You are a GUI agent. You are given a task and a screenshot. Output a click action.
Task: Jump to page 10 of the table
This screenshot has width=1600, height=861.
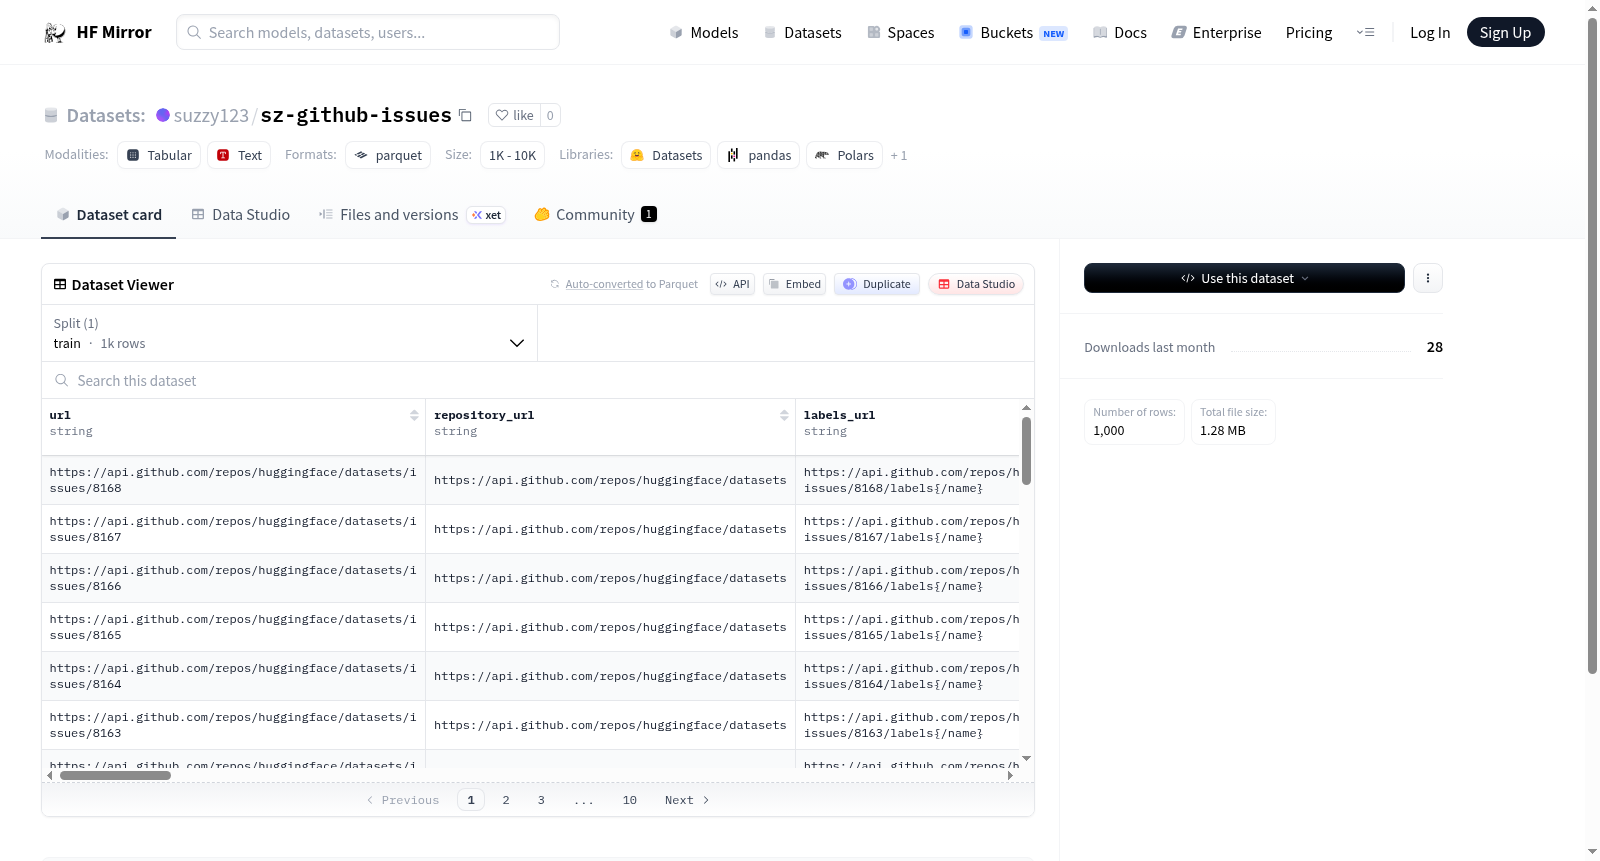(x=630, y=800)
